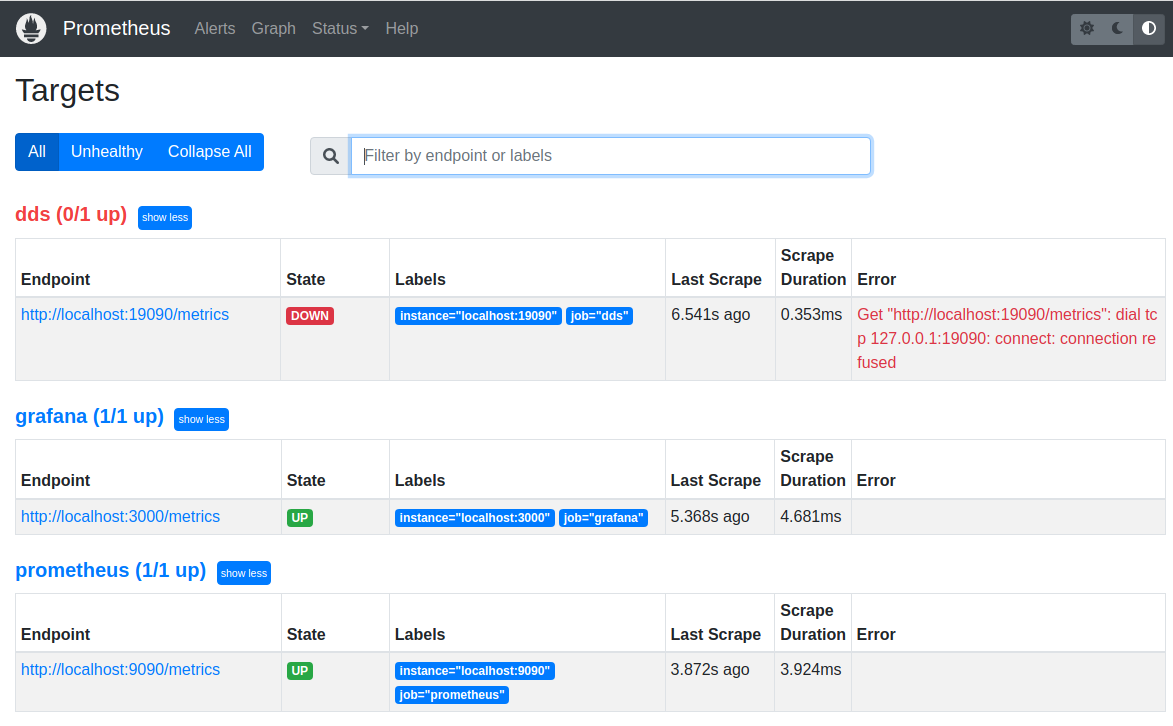Select browser-preferred theme contrast icon

pos(1148,28)
